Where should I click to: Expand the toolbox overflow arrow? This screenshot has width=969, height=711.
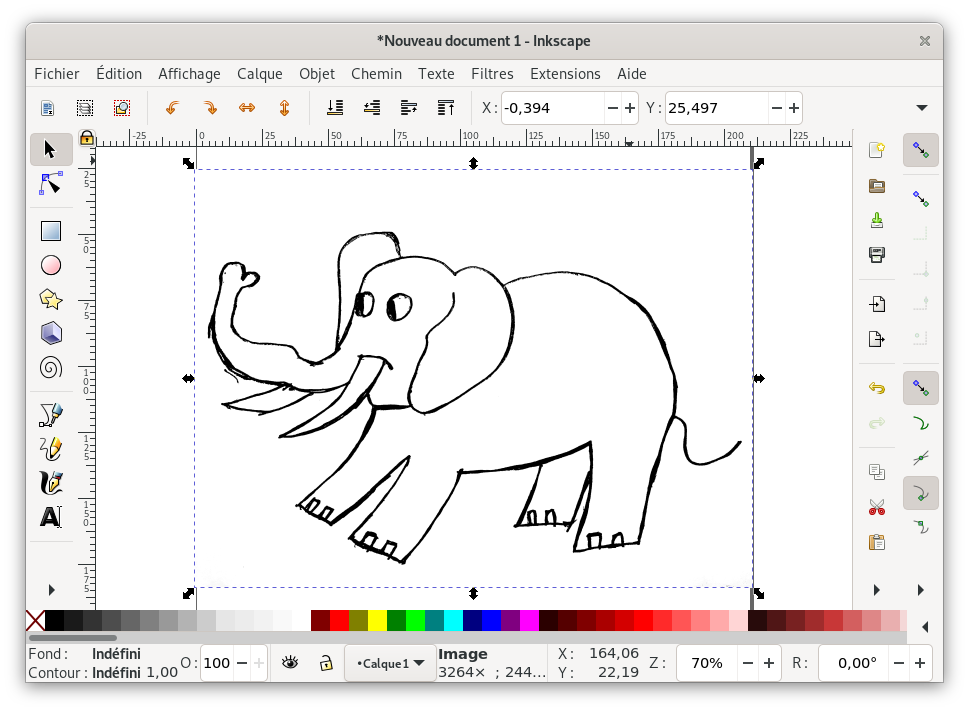click(51, 590)
